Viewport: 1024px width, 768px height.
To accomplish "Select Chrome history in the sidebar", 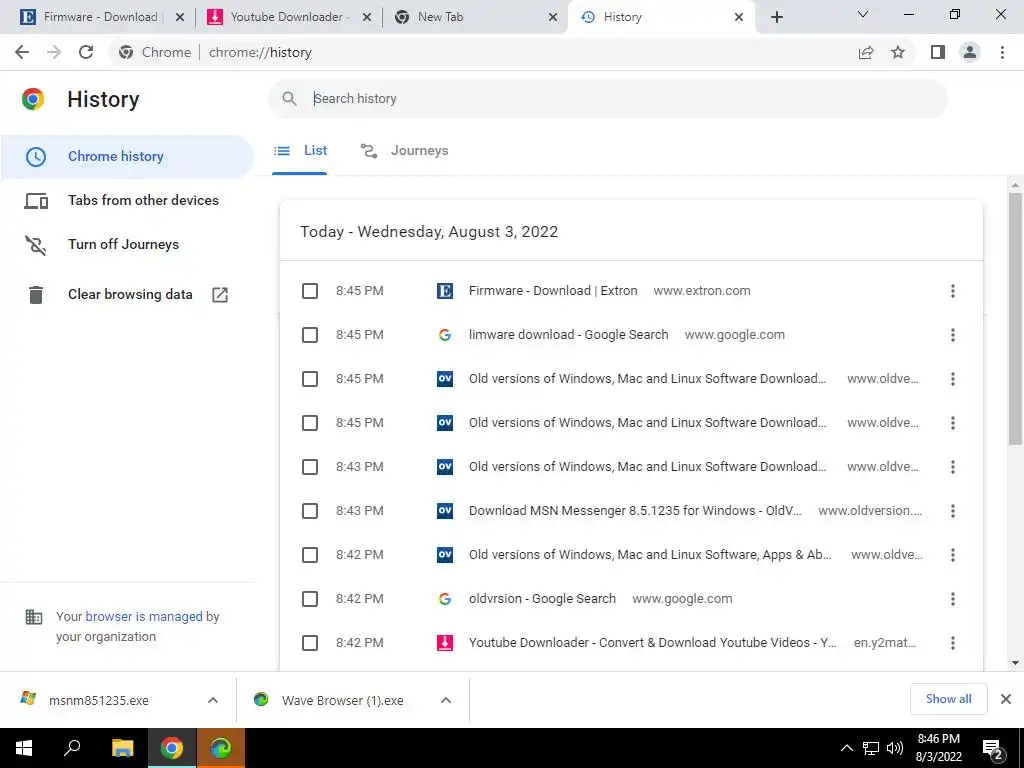I will [127, 157].
